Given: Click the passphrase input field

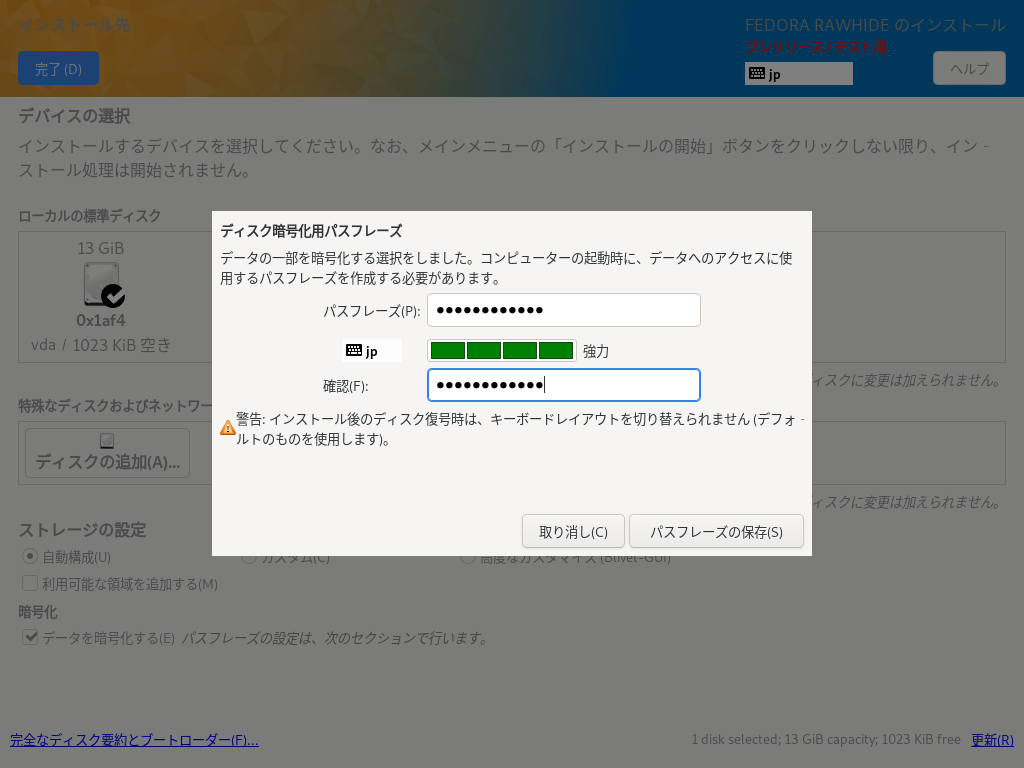Looking at the screenshot, I should pos(564,310).
